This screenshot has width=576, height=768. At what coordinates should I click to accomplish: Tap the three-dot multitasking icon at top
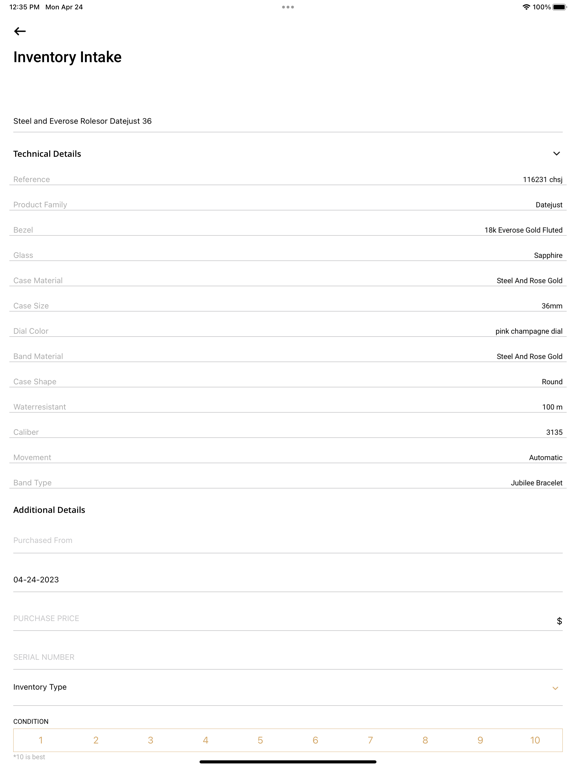pyautogui.click(x=288, y=7)
